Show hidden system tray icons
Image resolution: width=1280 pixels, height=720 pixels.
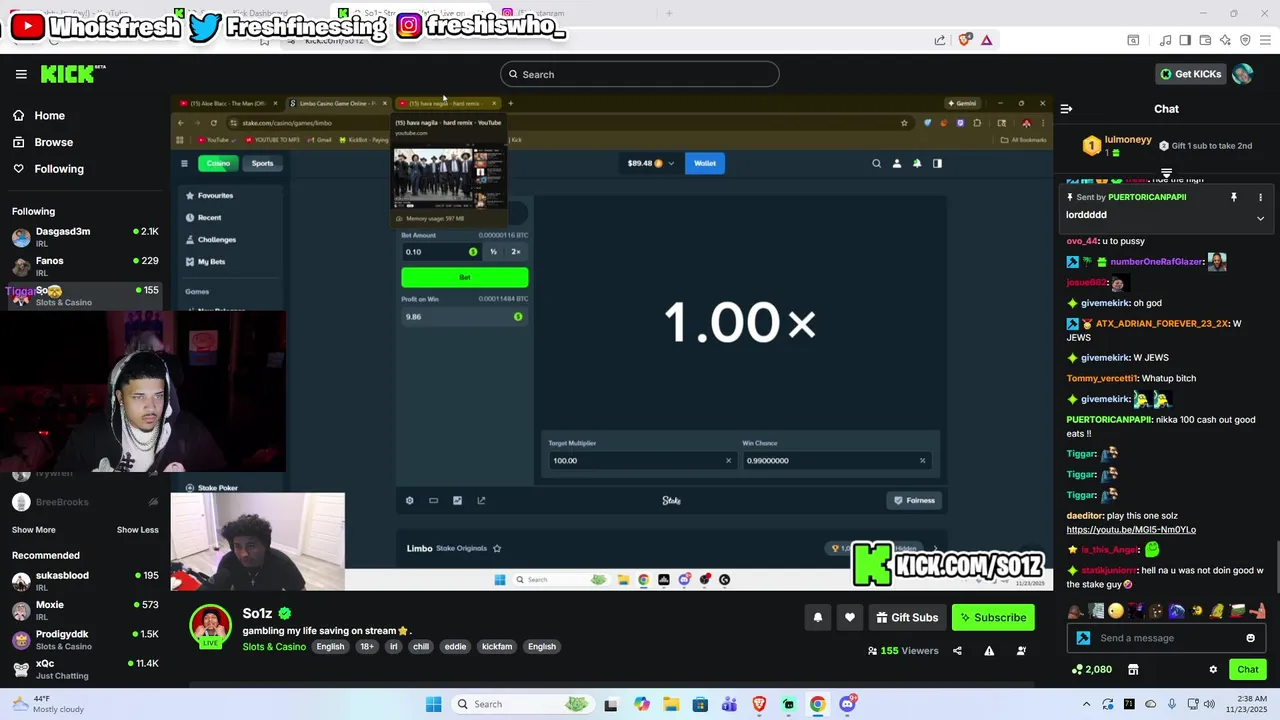pyautogui.click(x=1087, y=704)
